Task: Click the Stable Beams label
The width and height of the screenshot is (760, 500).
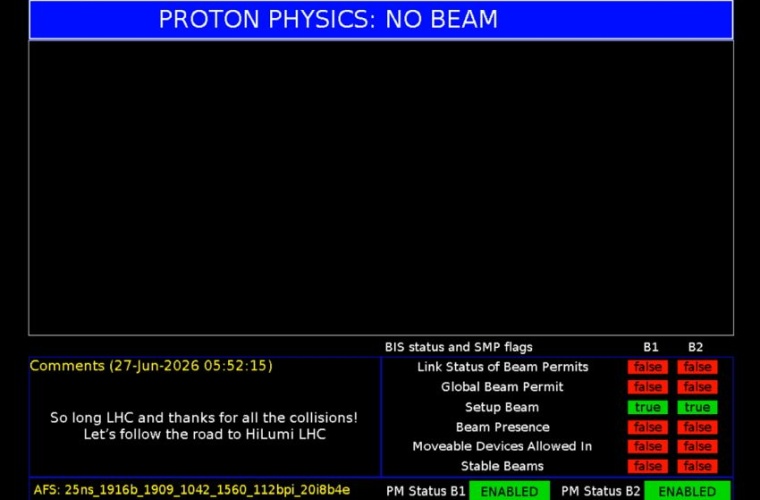Action: (x=502, y=466)
